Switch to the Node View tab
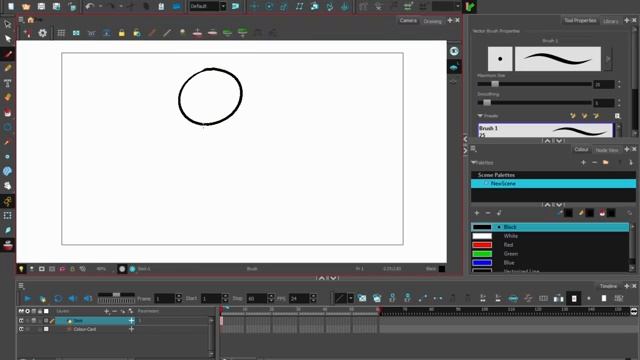The width and height of the screenshot is (640, 360). point(607,150)
